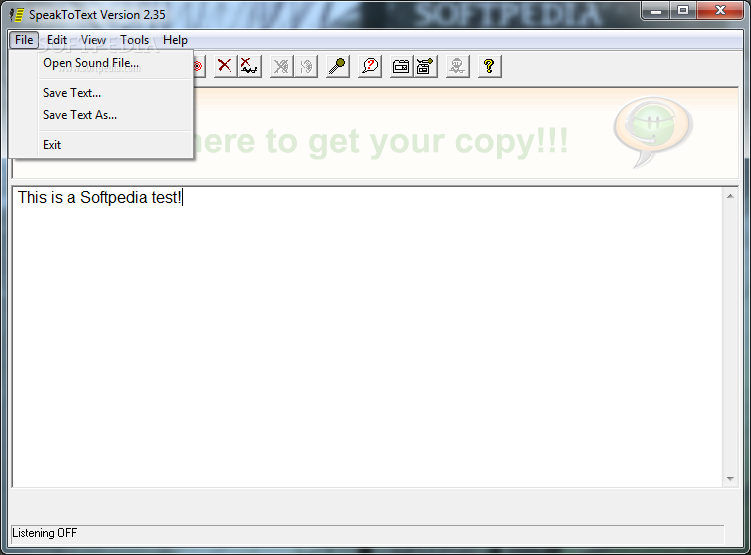The width and height of the screenshot is (751, 555).
Task: Open the Edit menu
Action: (57, 40)
